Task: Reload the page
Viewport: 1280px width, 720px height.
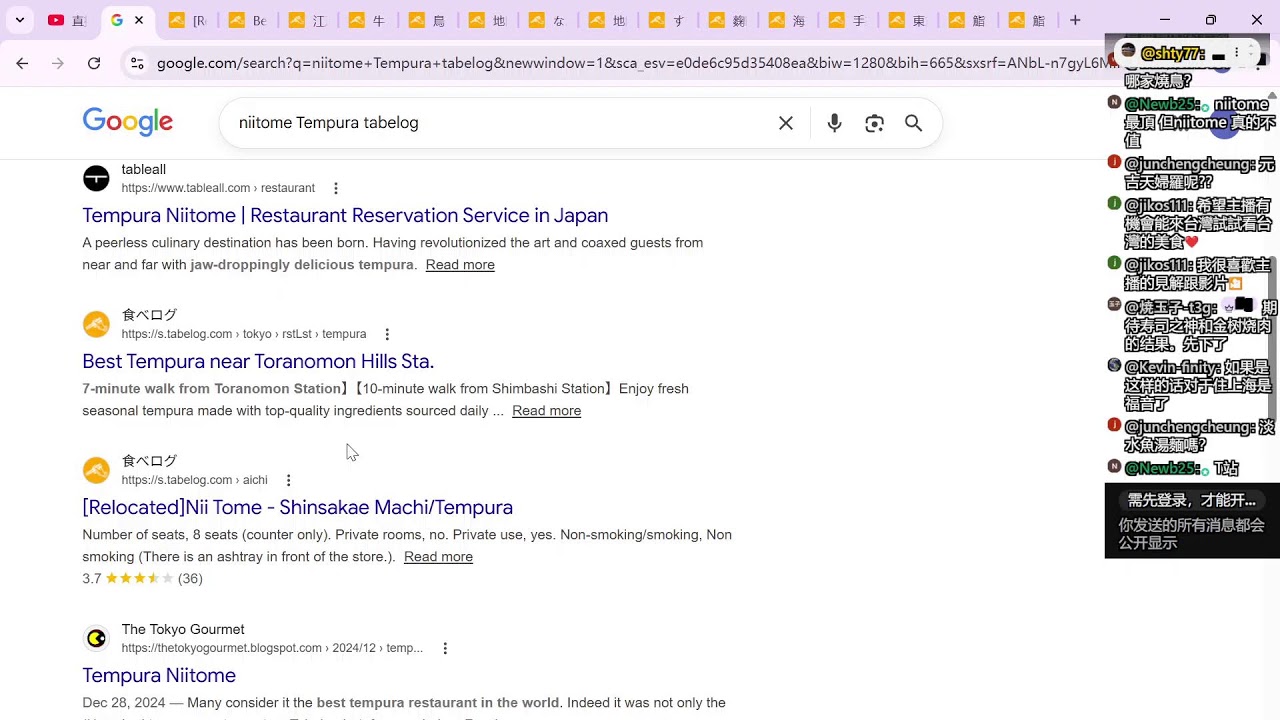Action: (x=94, y=63)
